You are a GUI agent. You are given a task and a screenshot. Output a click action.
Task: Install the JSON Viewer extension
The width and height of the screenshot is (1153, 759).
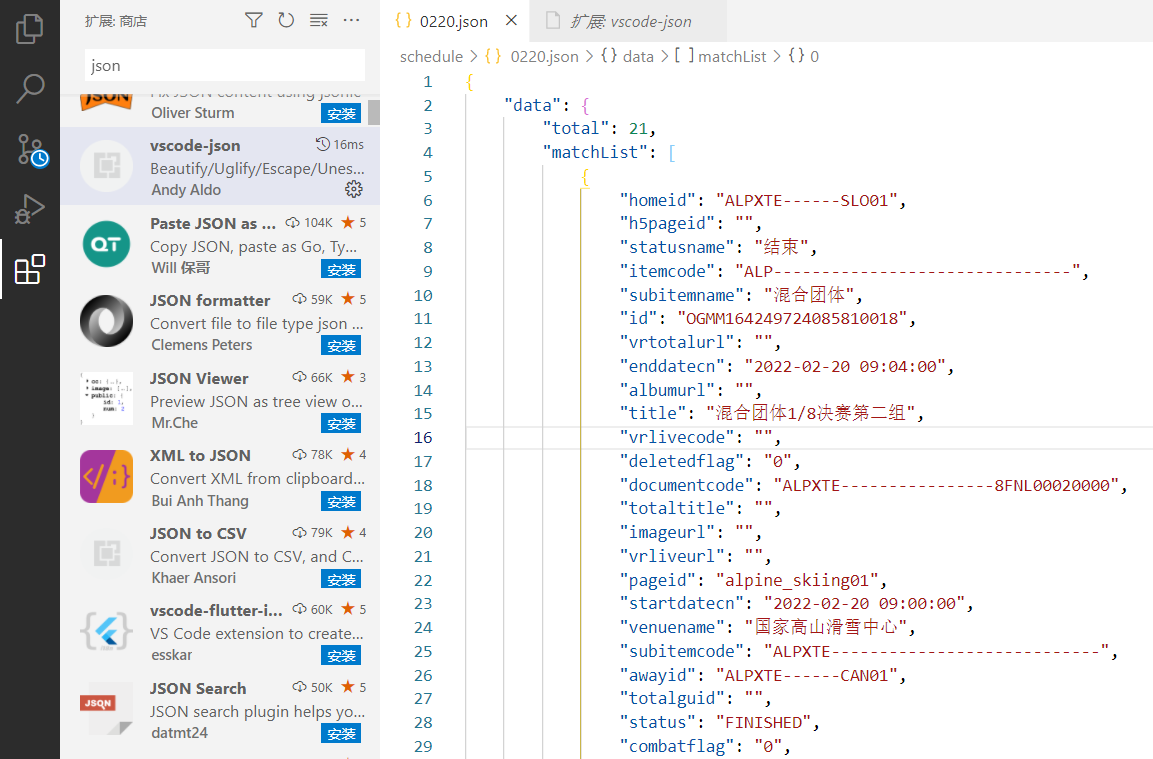click(x=340, y=424)
